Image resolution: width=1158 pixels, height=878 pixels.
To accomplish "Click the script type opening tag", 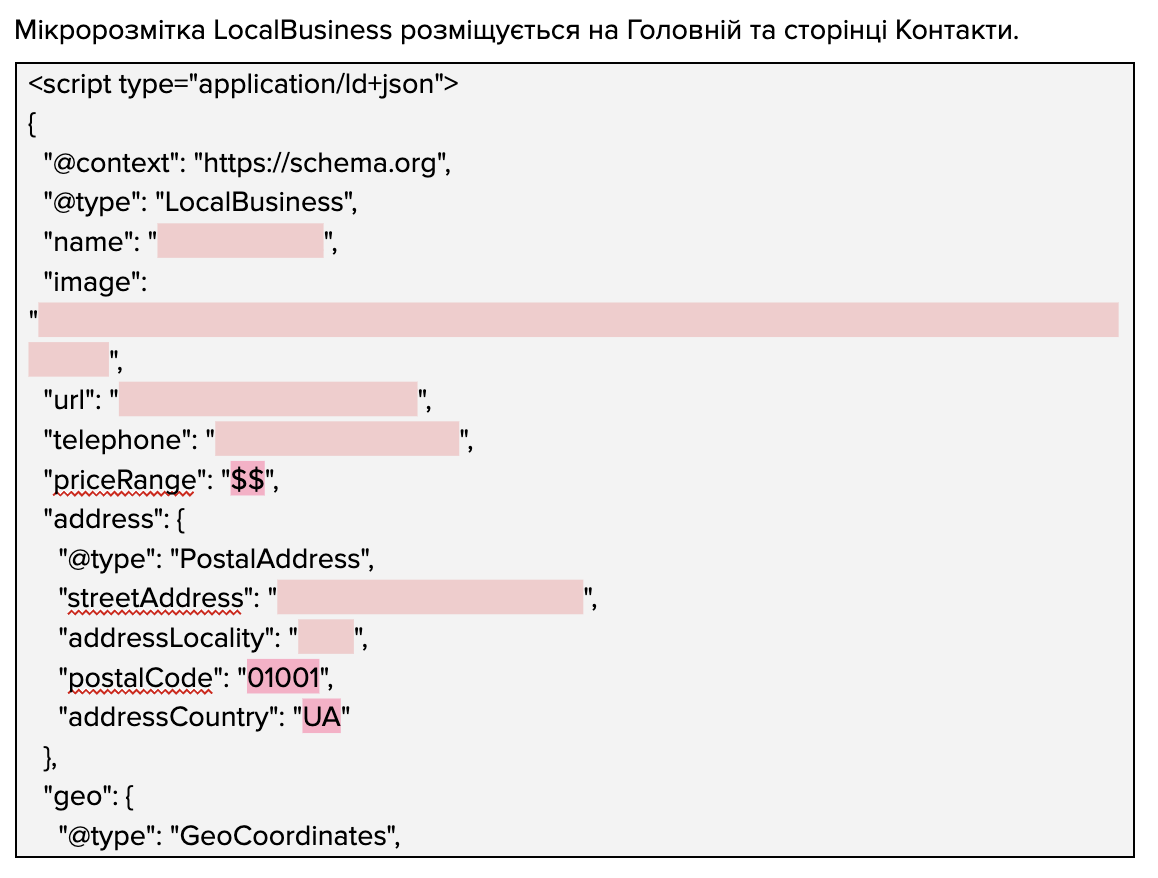I will click(x=243, y=84).
